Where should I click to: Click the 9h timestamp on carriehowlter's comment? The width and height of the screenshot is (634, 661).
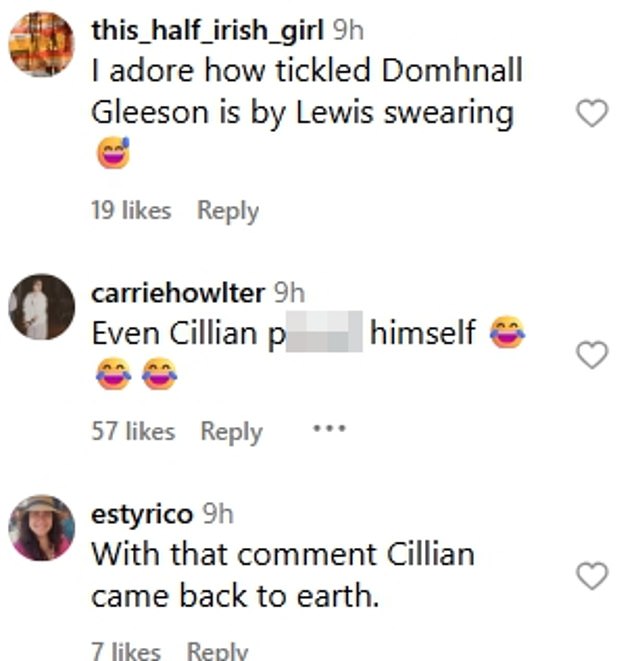pyautogui.click(x=289, y=293)
